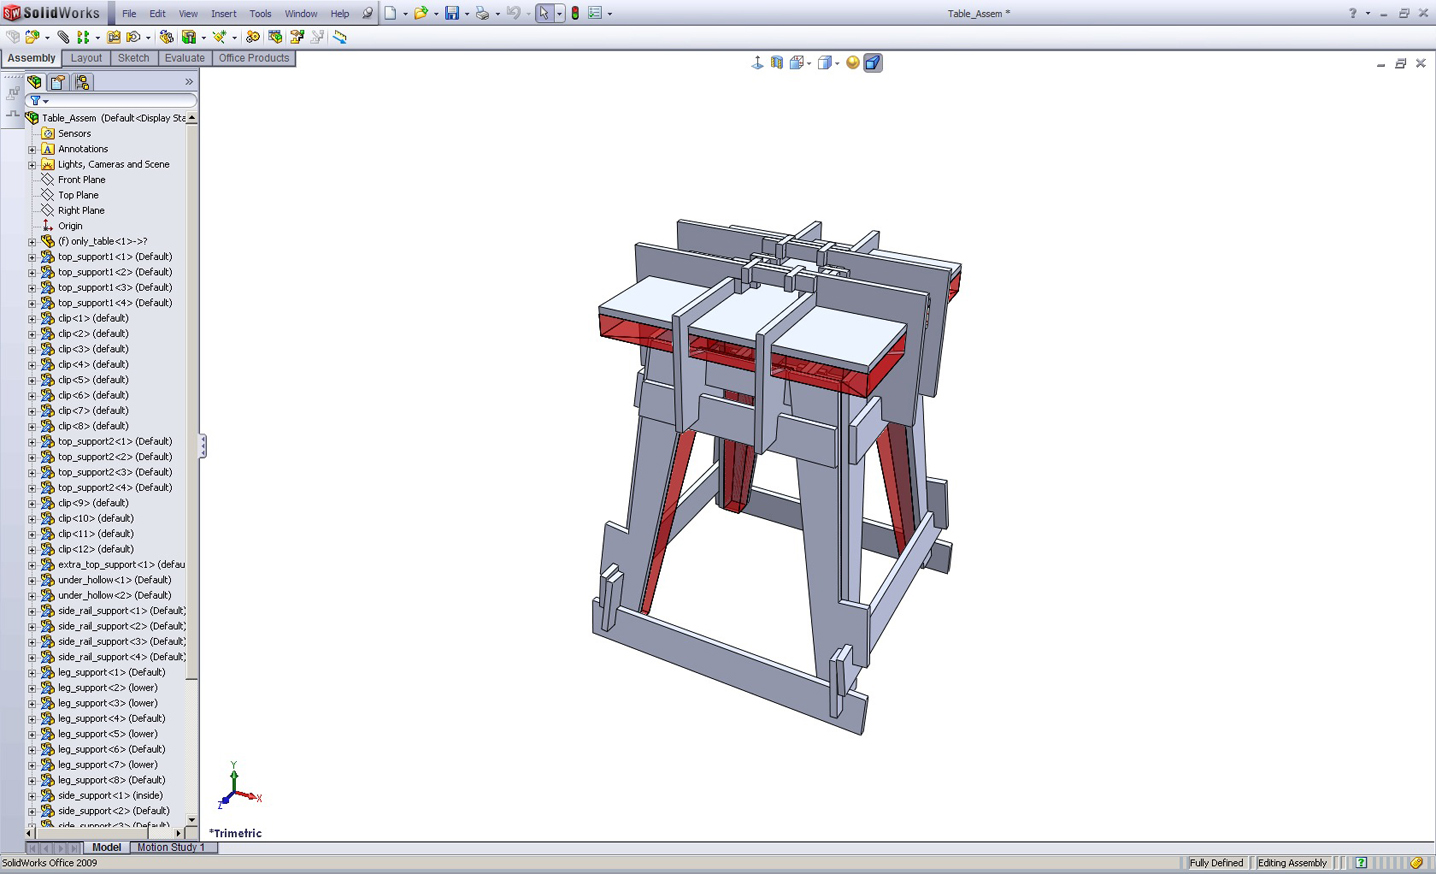This screenshot has height=874, width=1436.
Task: Open the File menu
Action: coord(129,14)
